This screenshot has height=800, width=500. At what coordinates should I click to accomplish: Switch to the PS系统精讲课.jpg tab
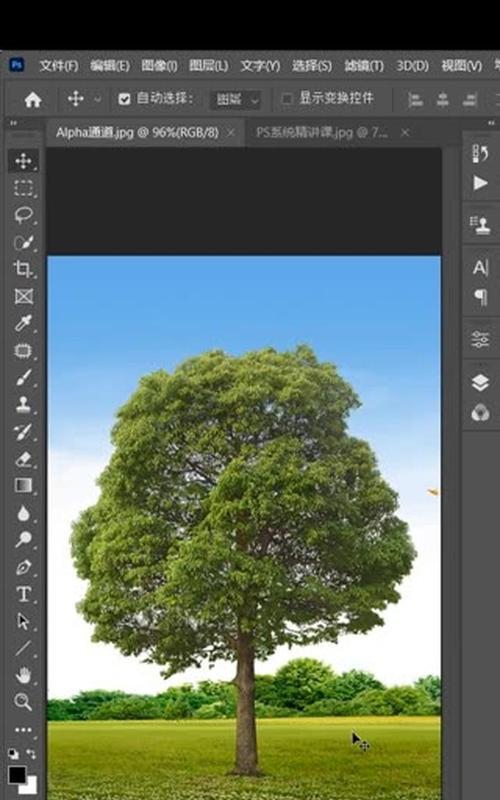[322, 133]
